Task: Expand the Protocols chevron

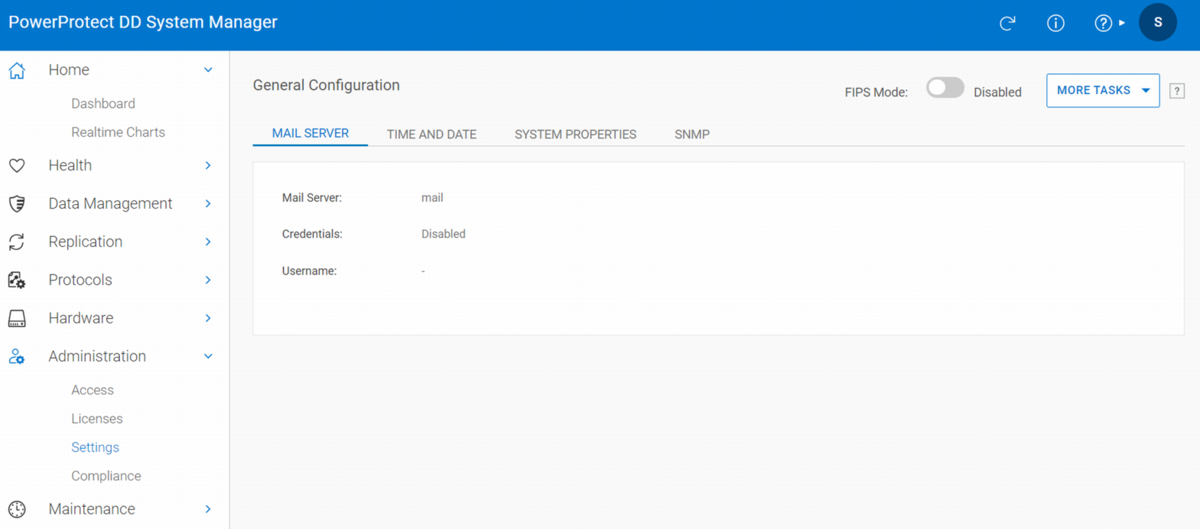Action: point(208,280)
